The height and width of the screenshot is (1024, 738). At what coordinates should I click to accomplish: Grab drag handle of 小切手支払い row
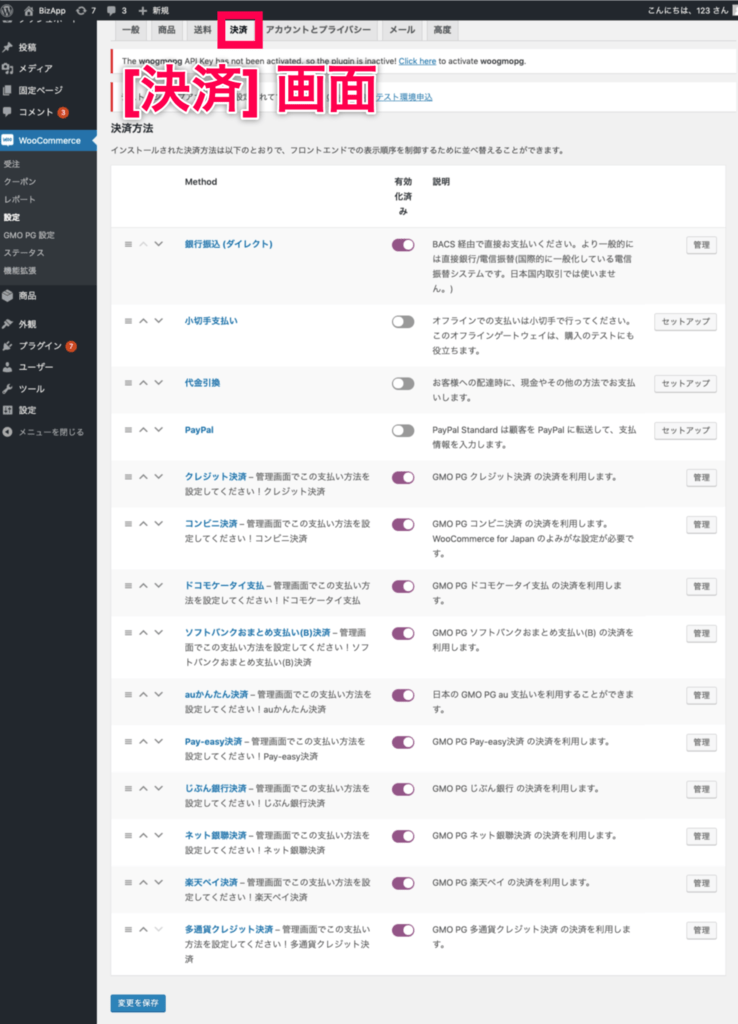tap(129, 321)
